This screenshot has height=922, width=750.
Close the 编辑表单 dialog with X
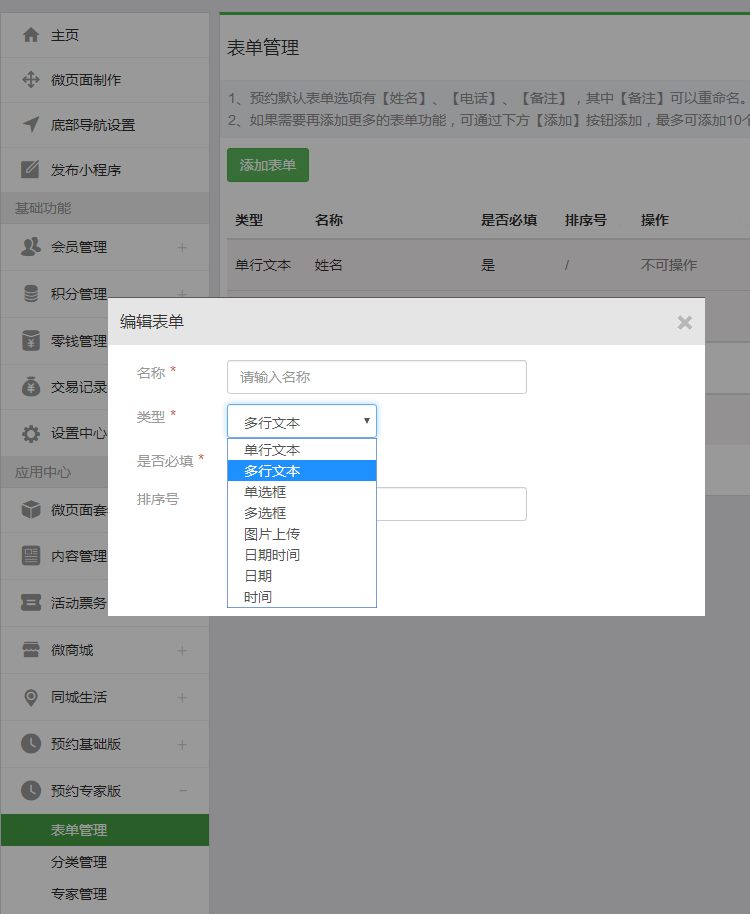(x=684, y=322)
